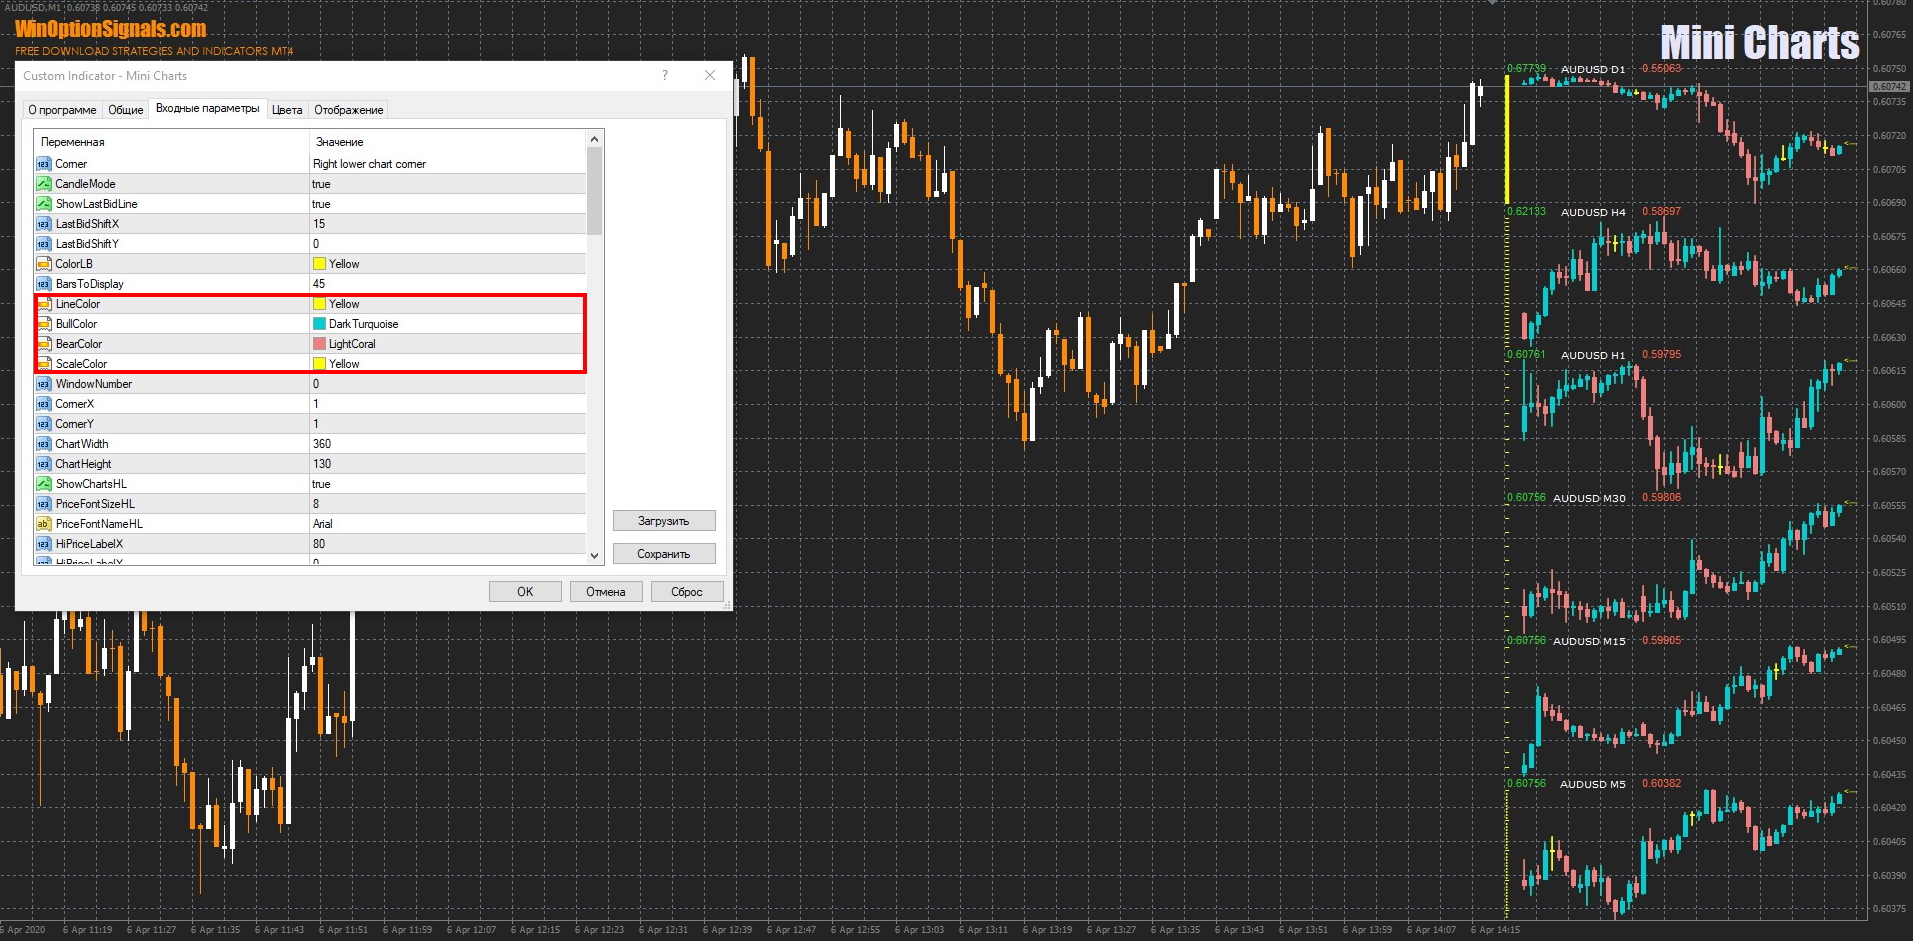Image resolution: width=1913 pixels, height=941 pixels.
Task: Click the ShowLastBidLine parameter icon
Action: 43,204
